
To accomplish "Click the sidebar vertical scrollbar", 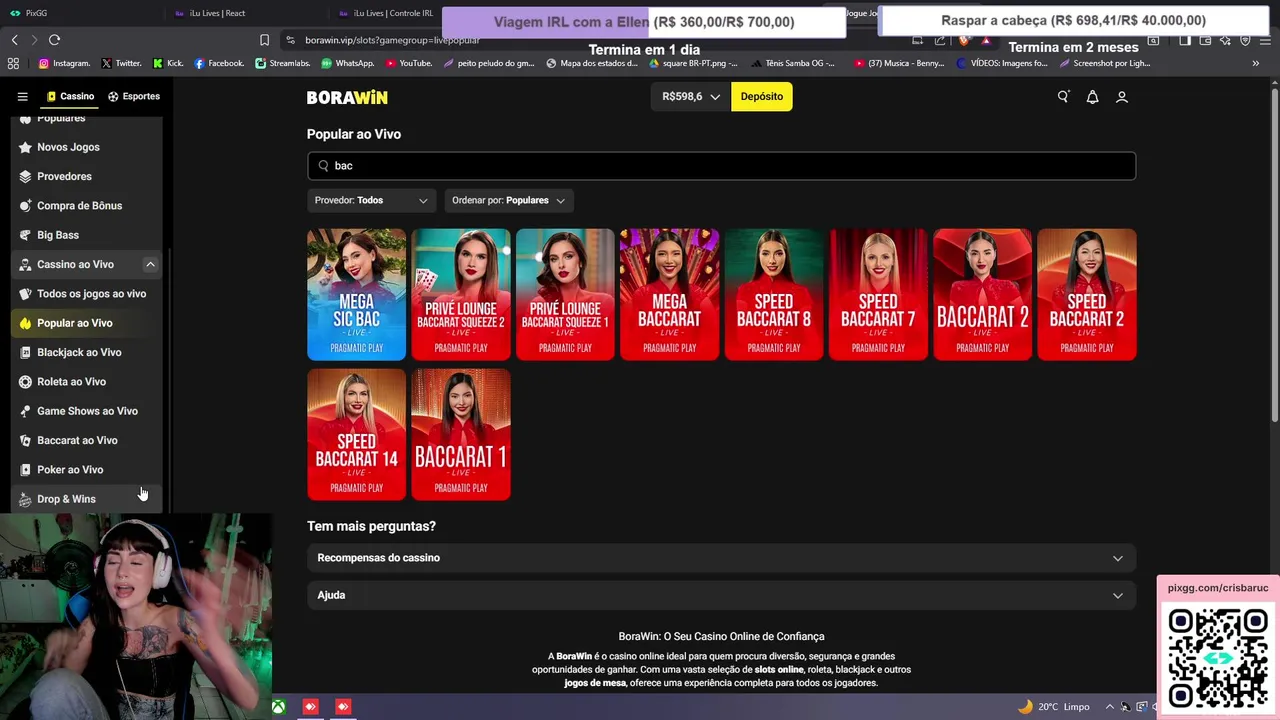I will 171,380.
